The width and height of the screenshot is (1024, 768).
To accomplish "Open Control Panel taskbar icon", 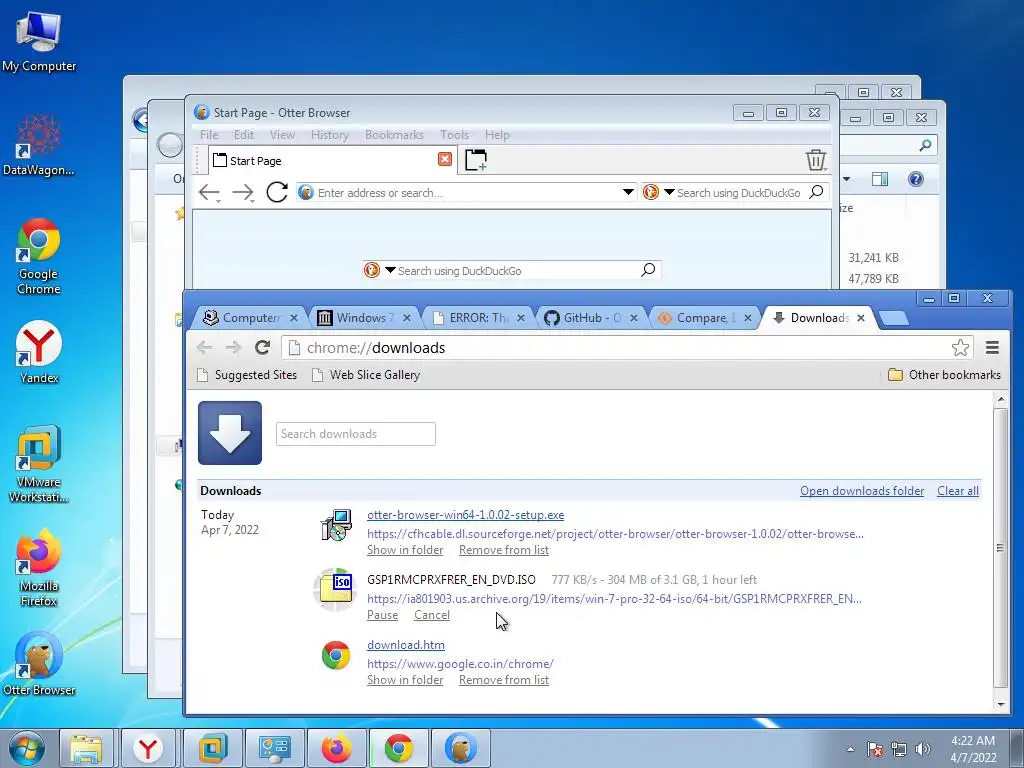I will point(274,748).
